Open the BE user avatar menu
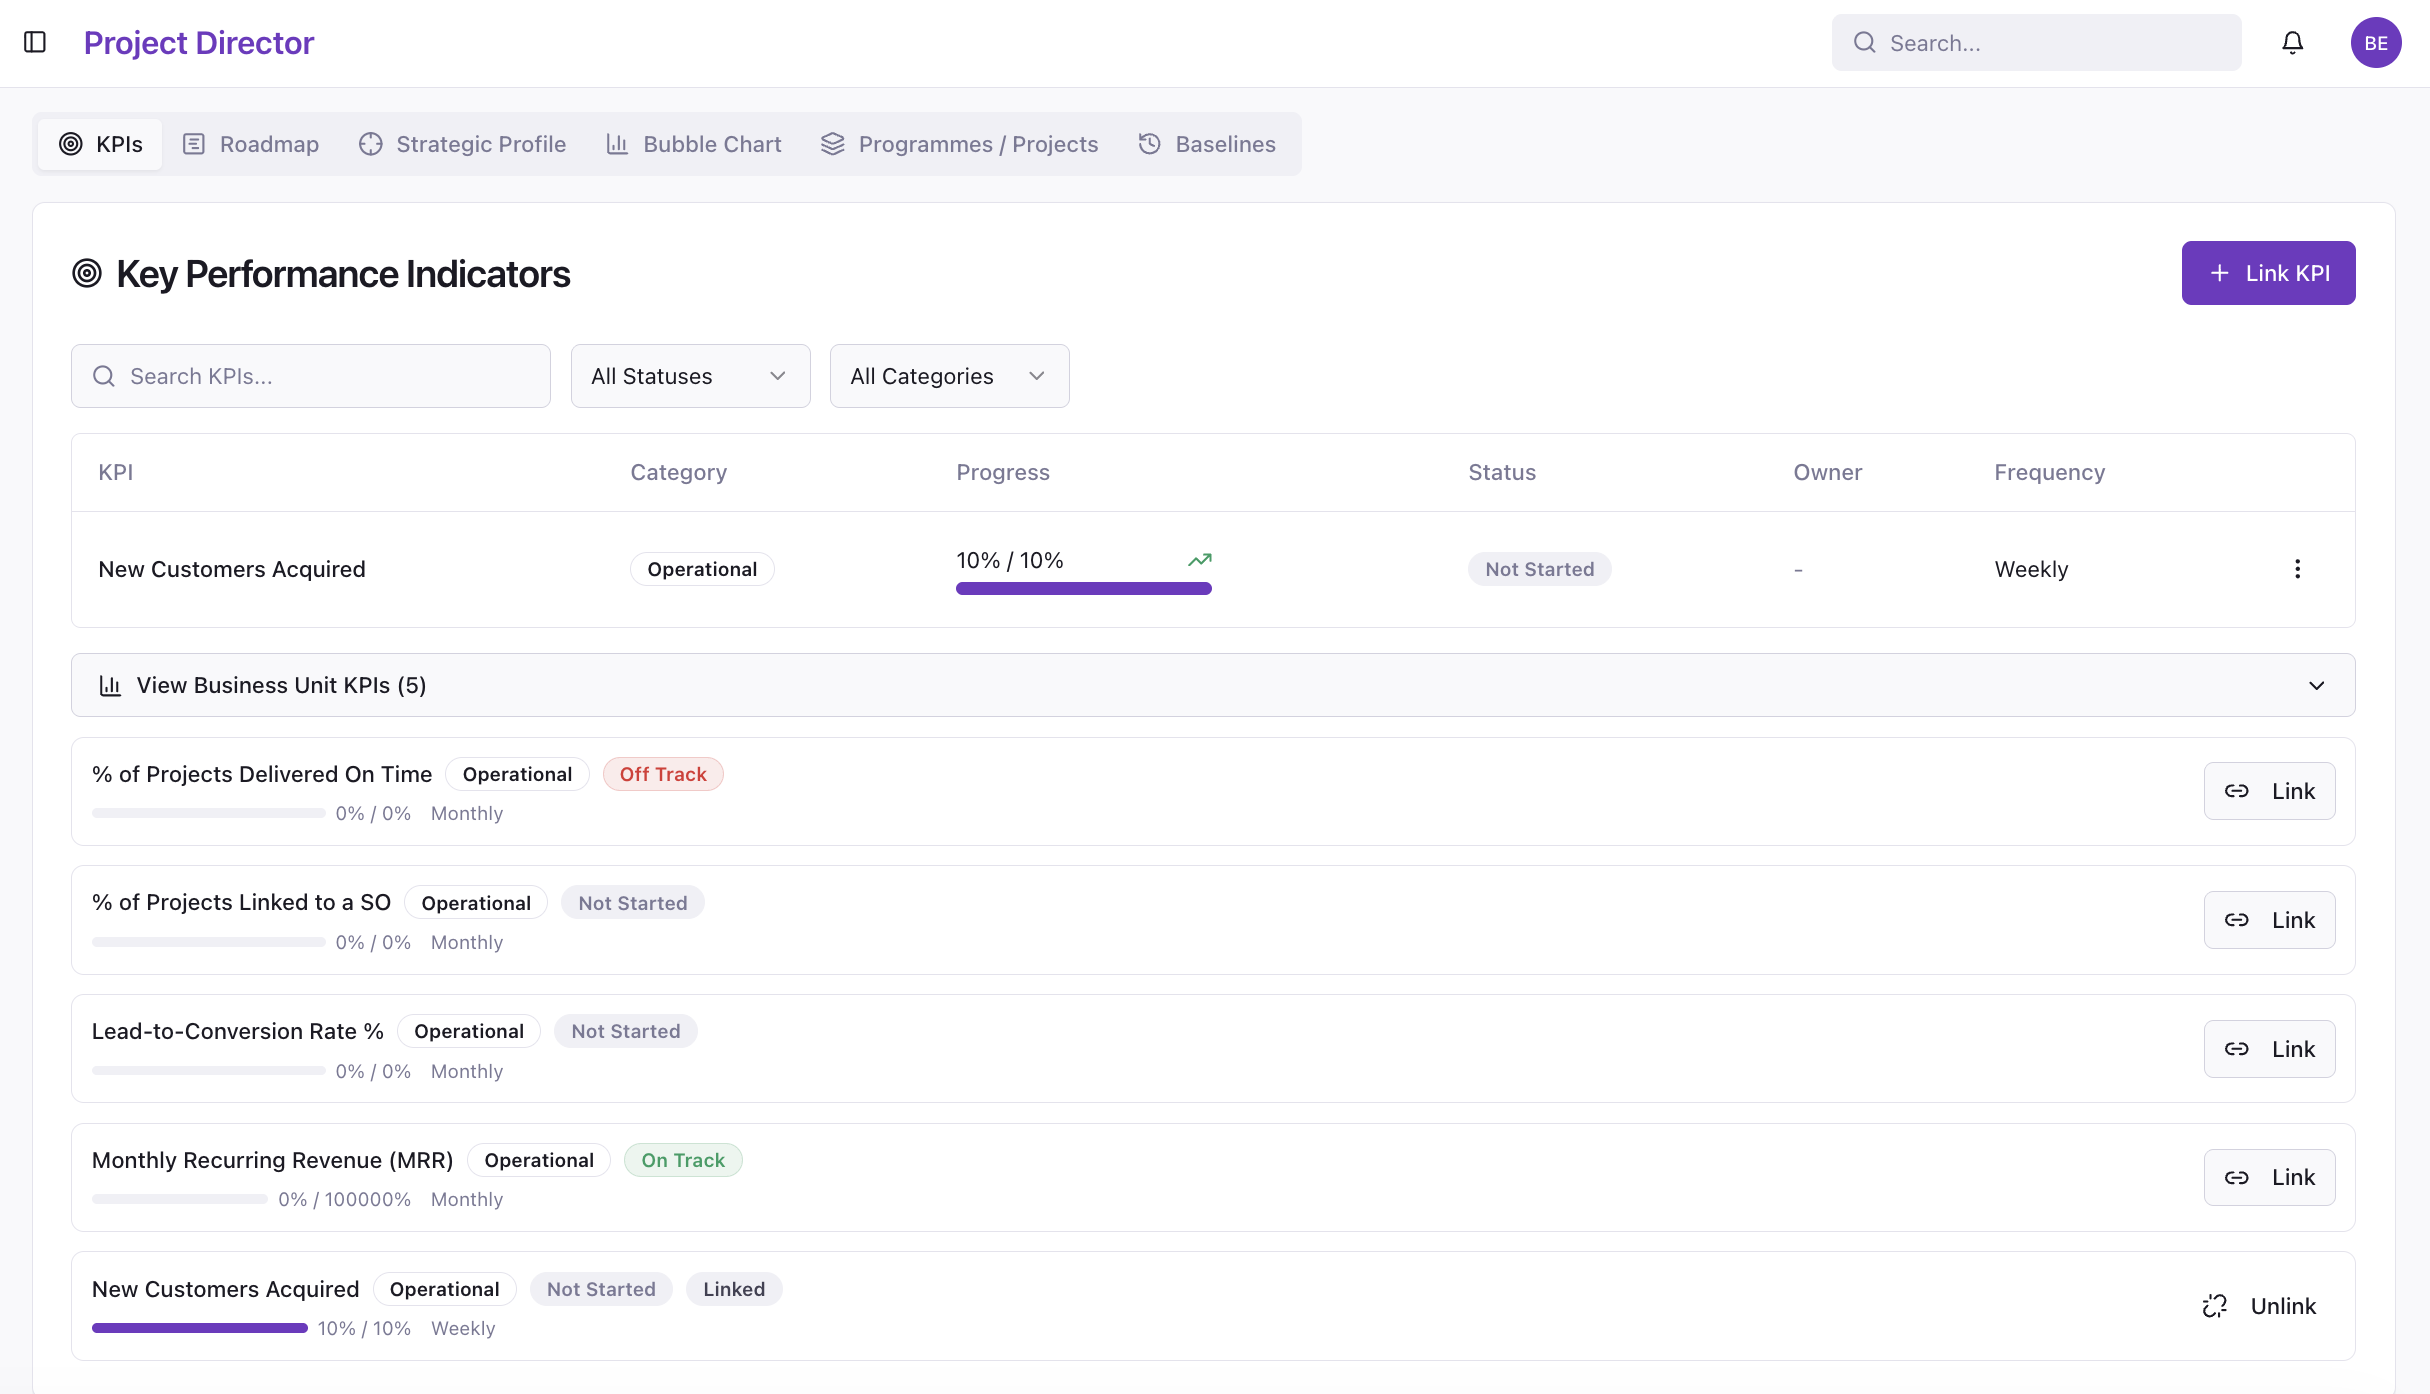The width and height of the screenshot is (2430, 1394). 2376,43
